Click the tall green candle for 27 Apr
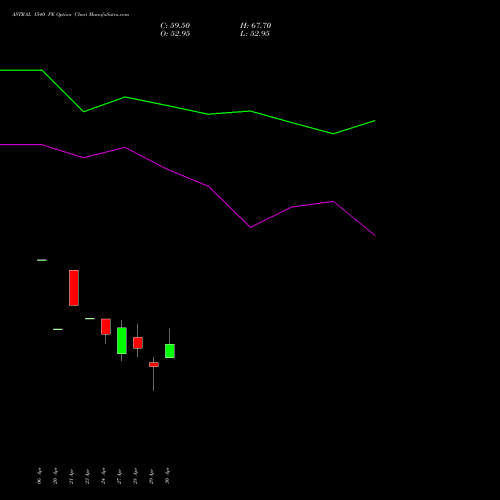The image size is (500, 500). click(x=122, y=341)
